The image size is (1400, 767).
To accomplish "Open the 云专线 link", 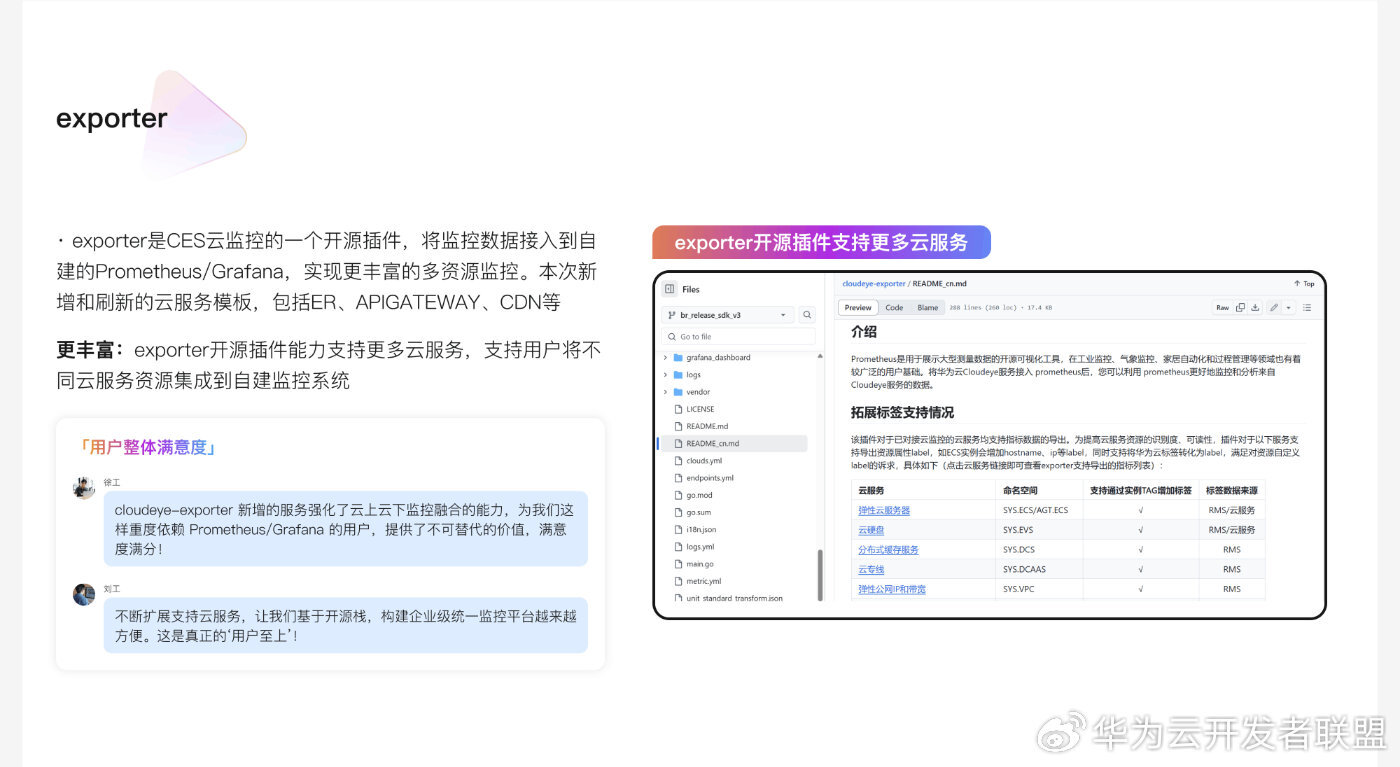I will point(871,569).
